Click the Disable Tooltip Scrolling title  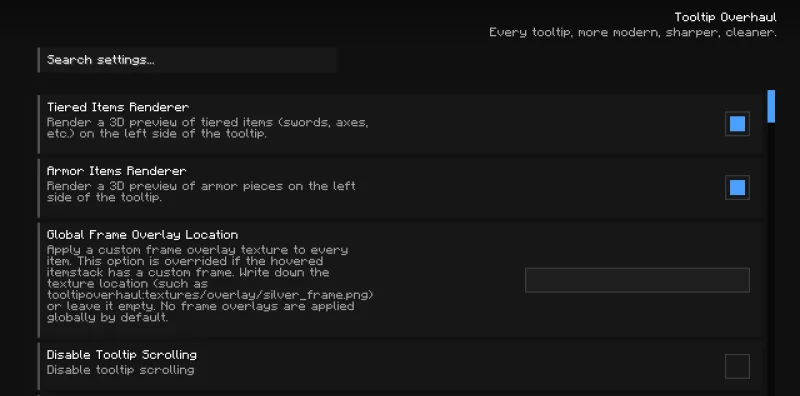pos(122,355)
